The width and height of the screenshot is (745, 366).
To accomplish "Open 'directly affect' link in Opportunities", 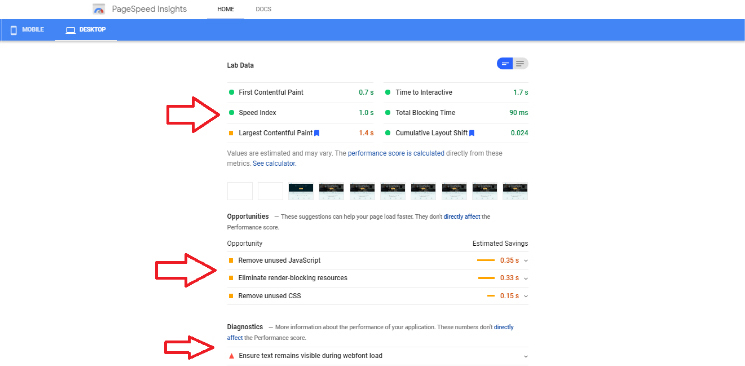I will (x=462, y=217).
